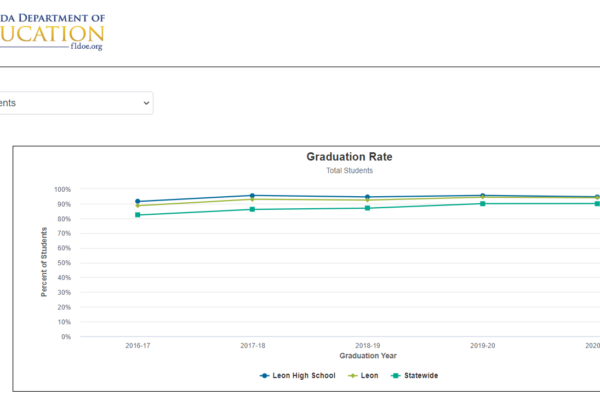Image resolution: width=600 pixels, height=400 pixels.
Task: Click the 100% y-axis label
Action: click(x=62, y=189)
